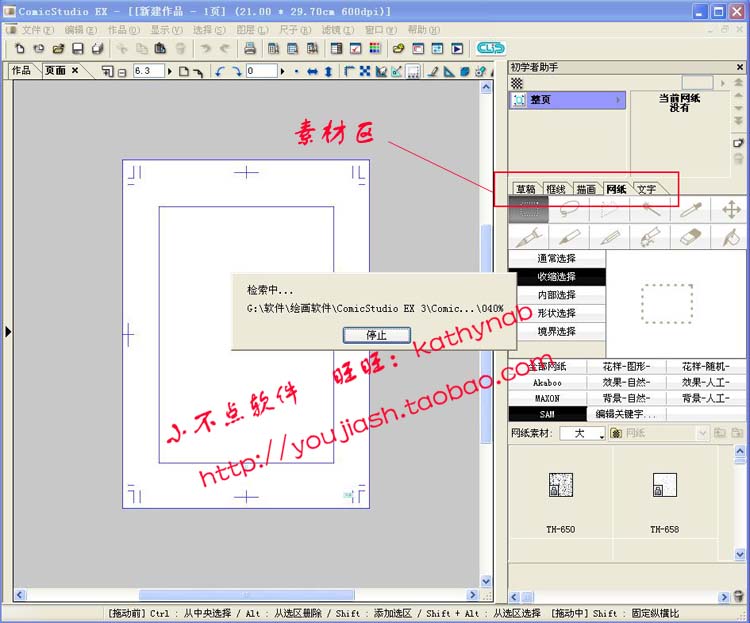750x623 pixels.
Task: Click the rotation angle field showing 0
Action: (262, 71)
